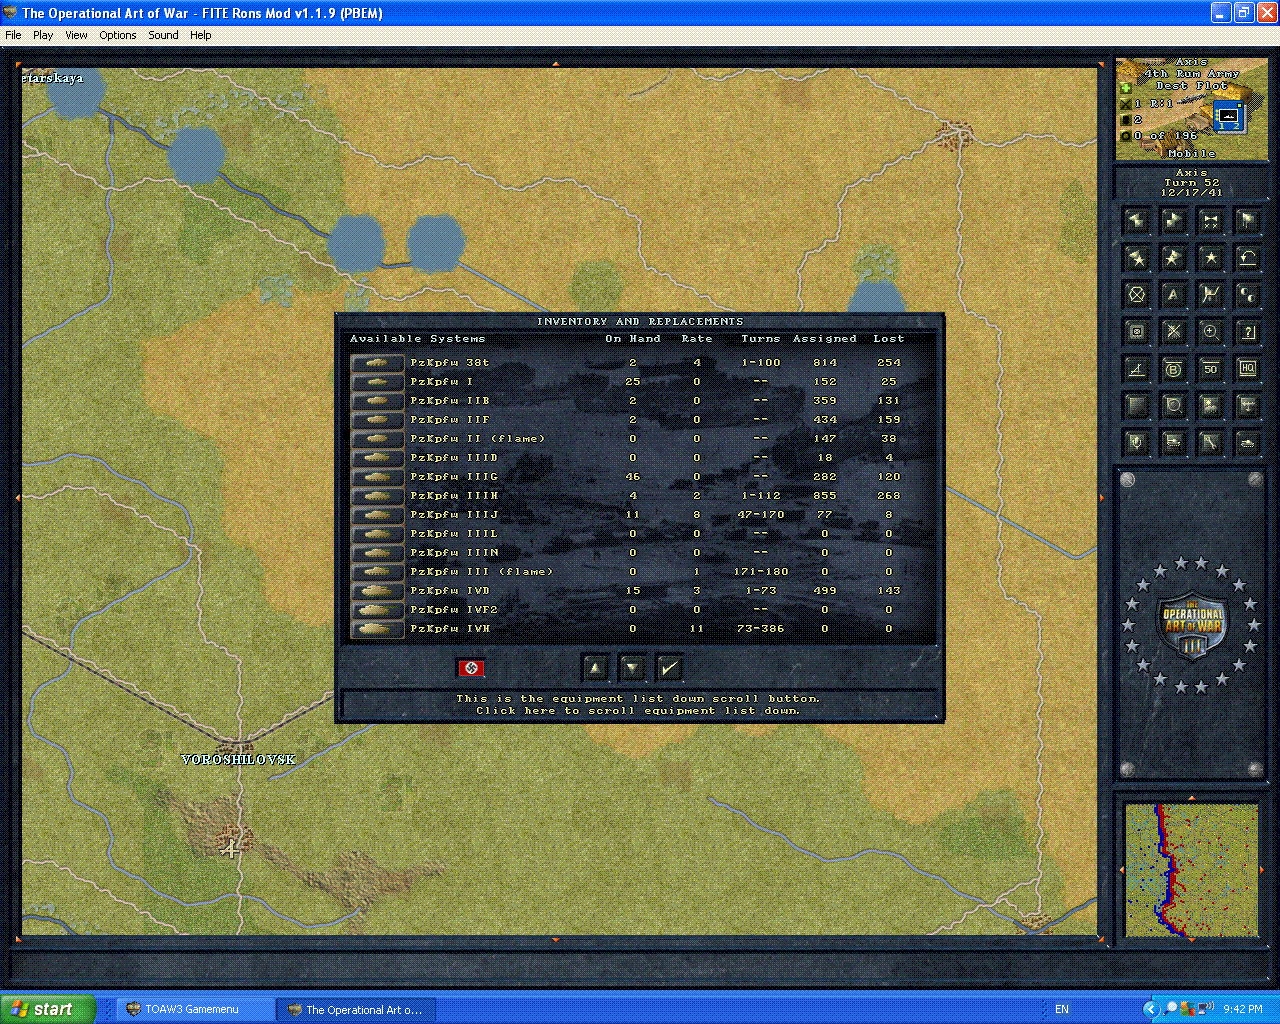1280x1024 pixels.
Task: Select The Operational Art taskbar button
Action: click(x=356, y=1009)
